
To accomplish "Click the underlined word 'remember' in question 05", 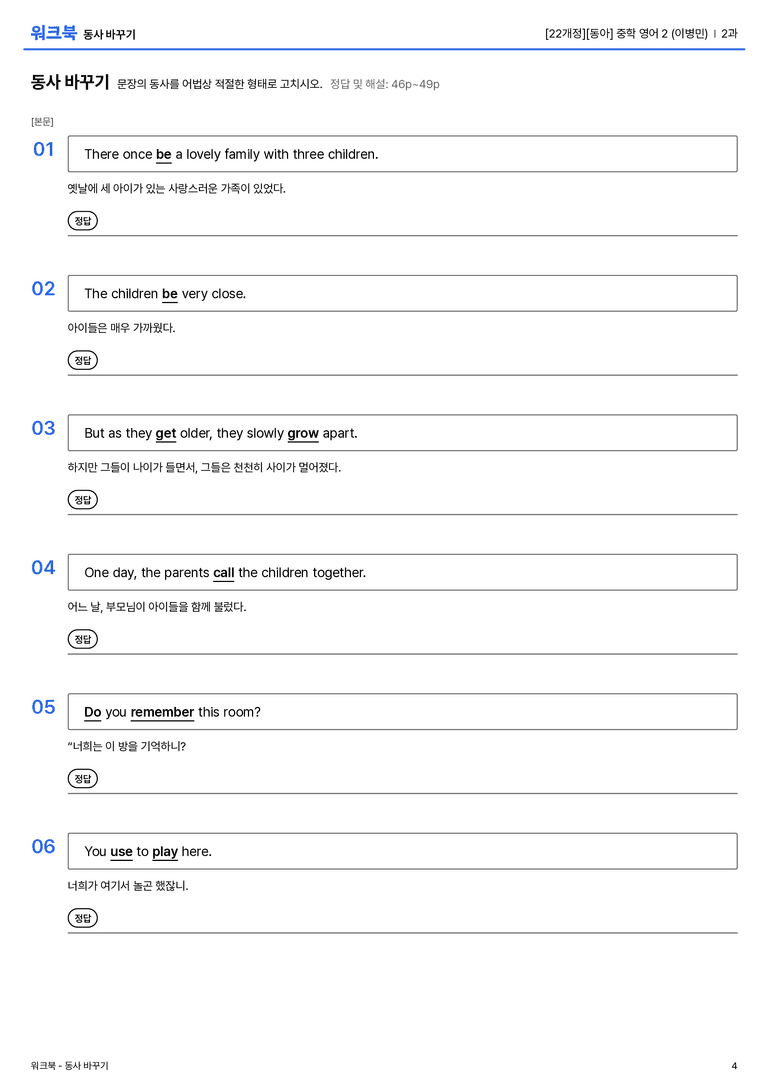I will pos(162,712).
